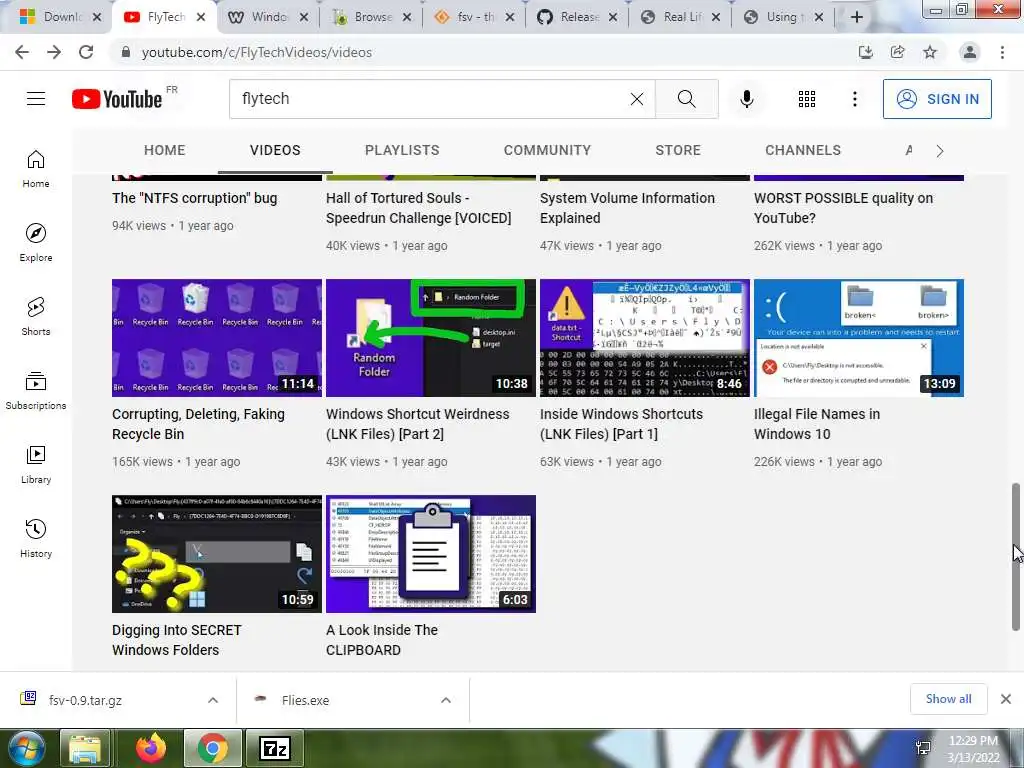Click the SIGN IN button
This screenshot has width=1024, height=768.
coord(937,99)
